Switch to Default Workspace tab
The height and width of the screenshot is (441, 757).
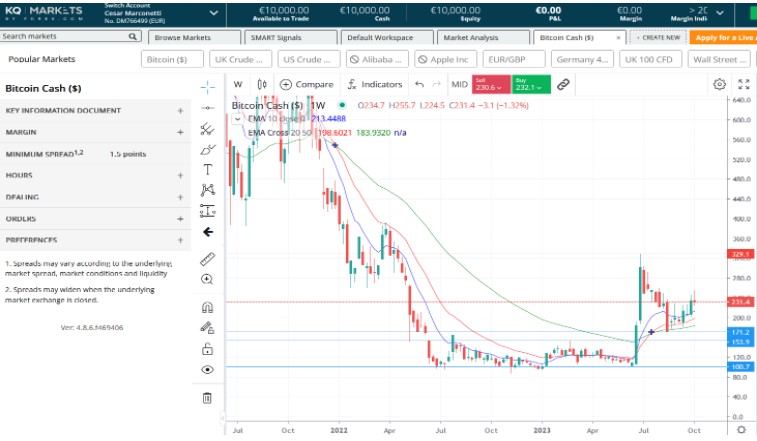(387, 38)
